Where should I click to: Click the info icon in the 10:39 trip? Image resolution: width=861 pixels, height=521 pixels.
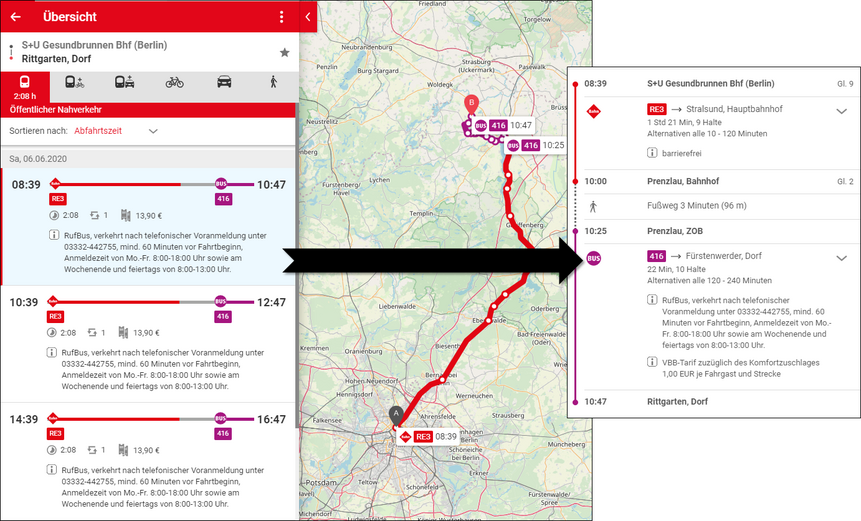(52, 352)
